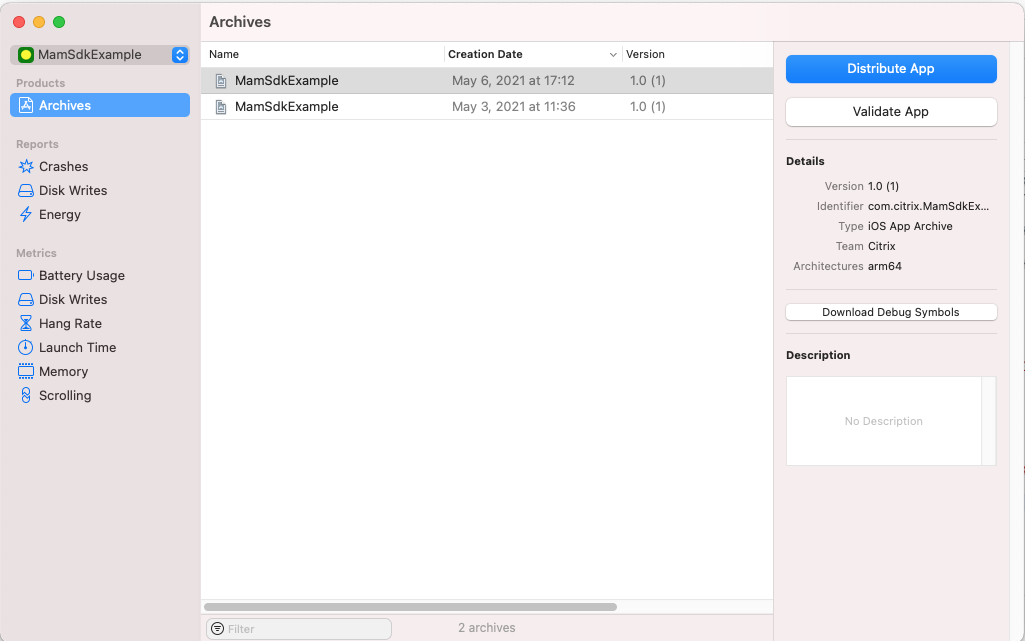Click the iOS App Archive type value
The width and height of the screenshot is (1025, 641).
(x=910, y=226)
